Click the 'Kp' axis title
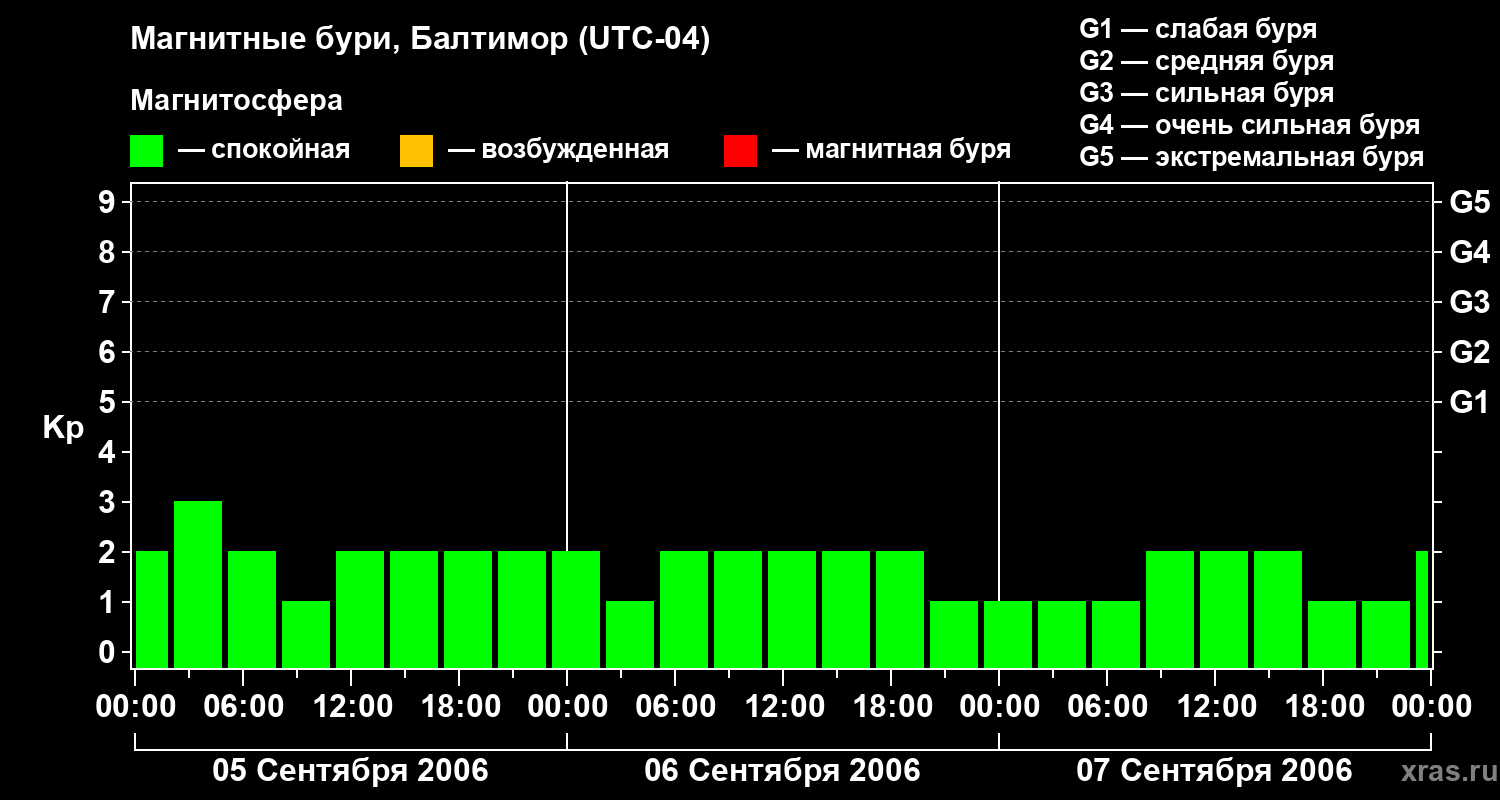This screenshot has height=800, width=1500. coord(64,428)
